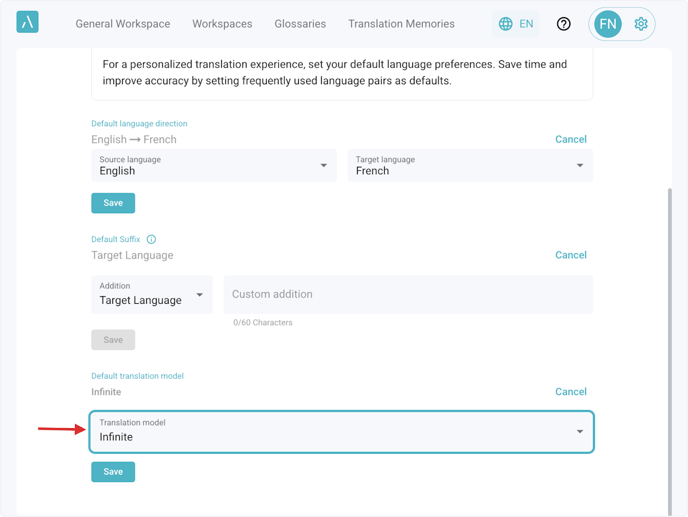Expand the Target language dropdown
The width and height of the screenshot is (688, 517).
[x=470, y=166]
